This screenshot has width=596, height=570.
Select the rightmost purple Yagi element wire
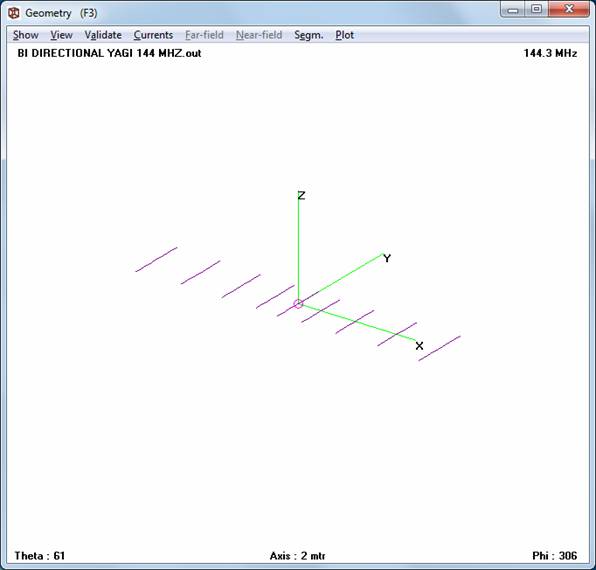coord(439,348)
